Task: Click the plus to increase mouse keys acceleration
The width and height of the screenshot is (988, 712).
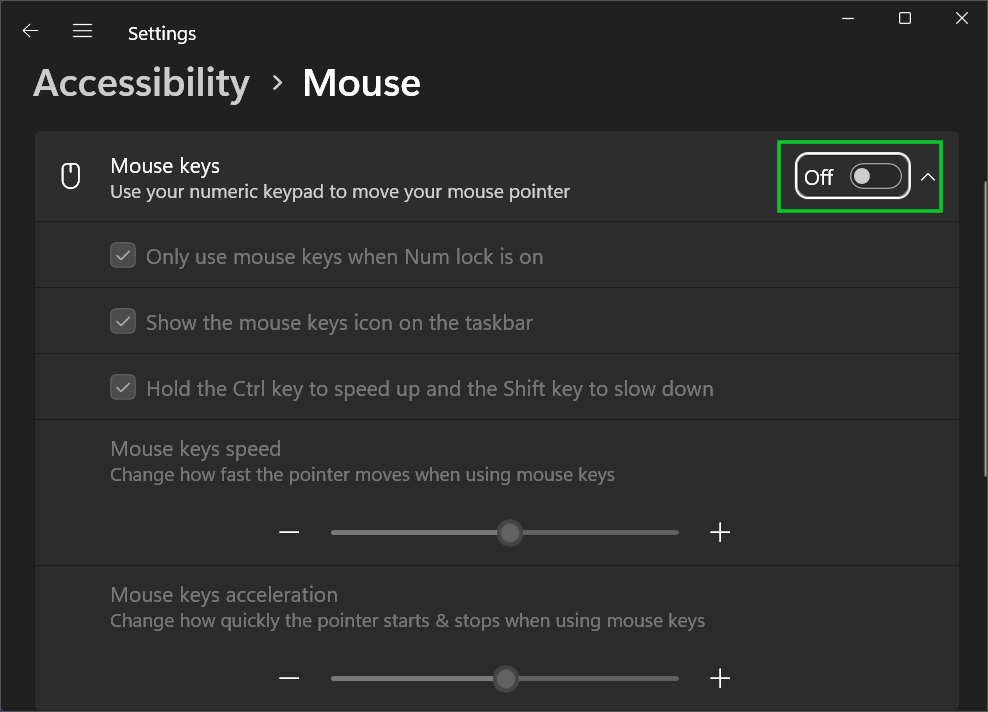Action: 720,678
